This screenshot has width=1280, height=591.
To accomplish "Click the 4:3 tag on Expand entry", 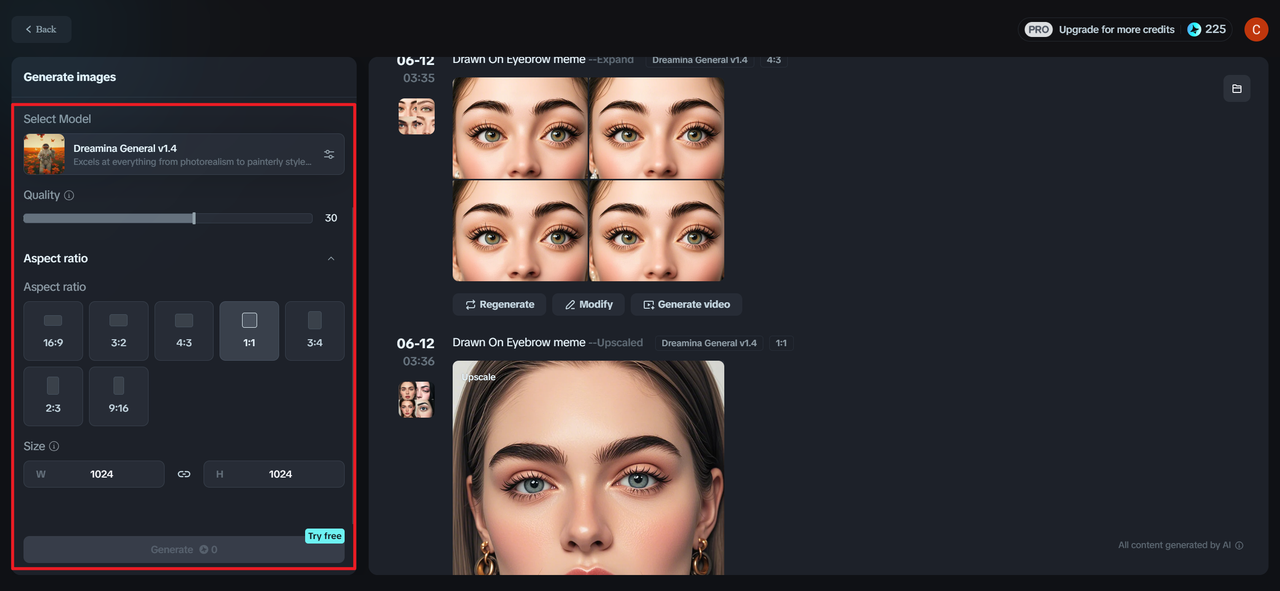I will coord(773,60).
